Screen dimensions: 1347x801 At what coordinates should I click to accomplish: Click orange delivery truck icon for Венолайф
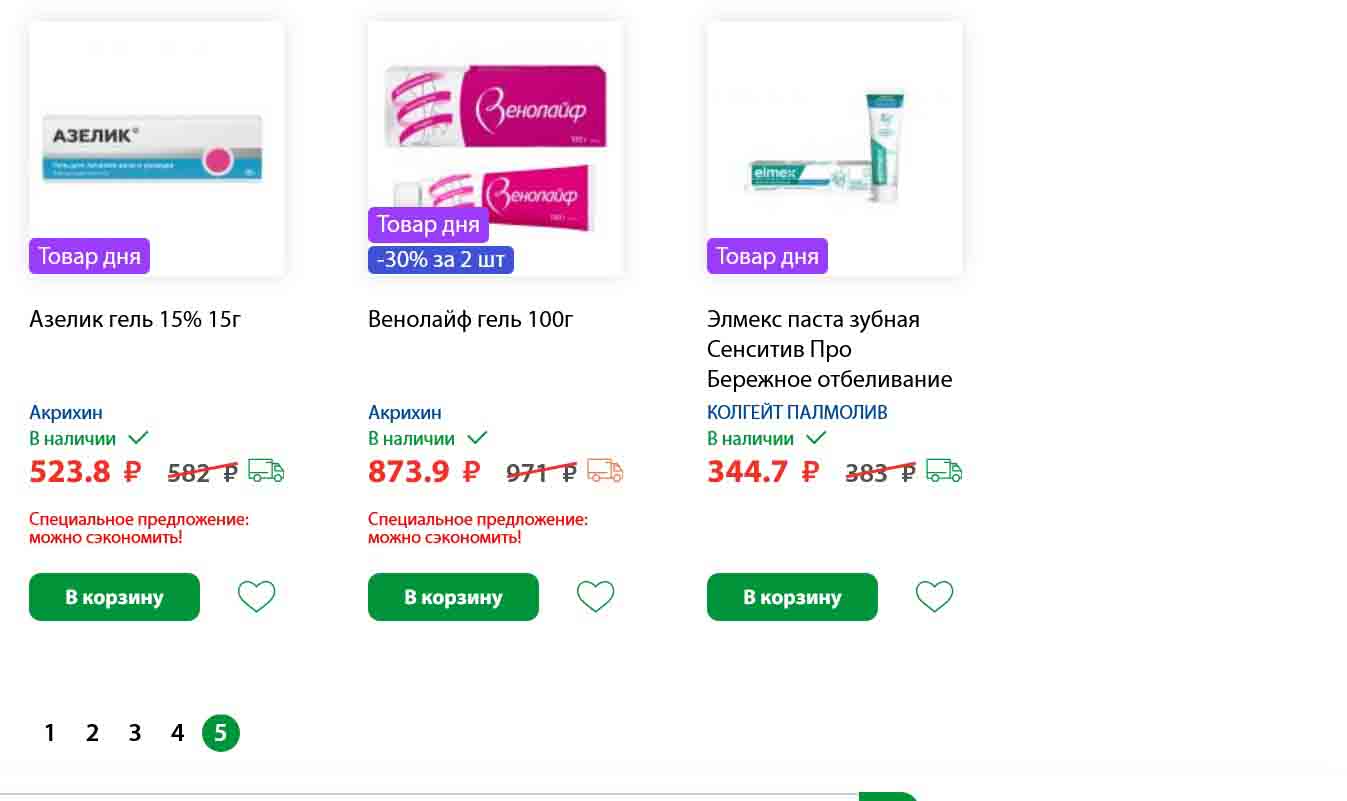tap(605, 470)
